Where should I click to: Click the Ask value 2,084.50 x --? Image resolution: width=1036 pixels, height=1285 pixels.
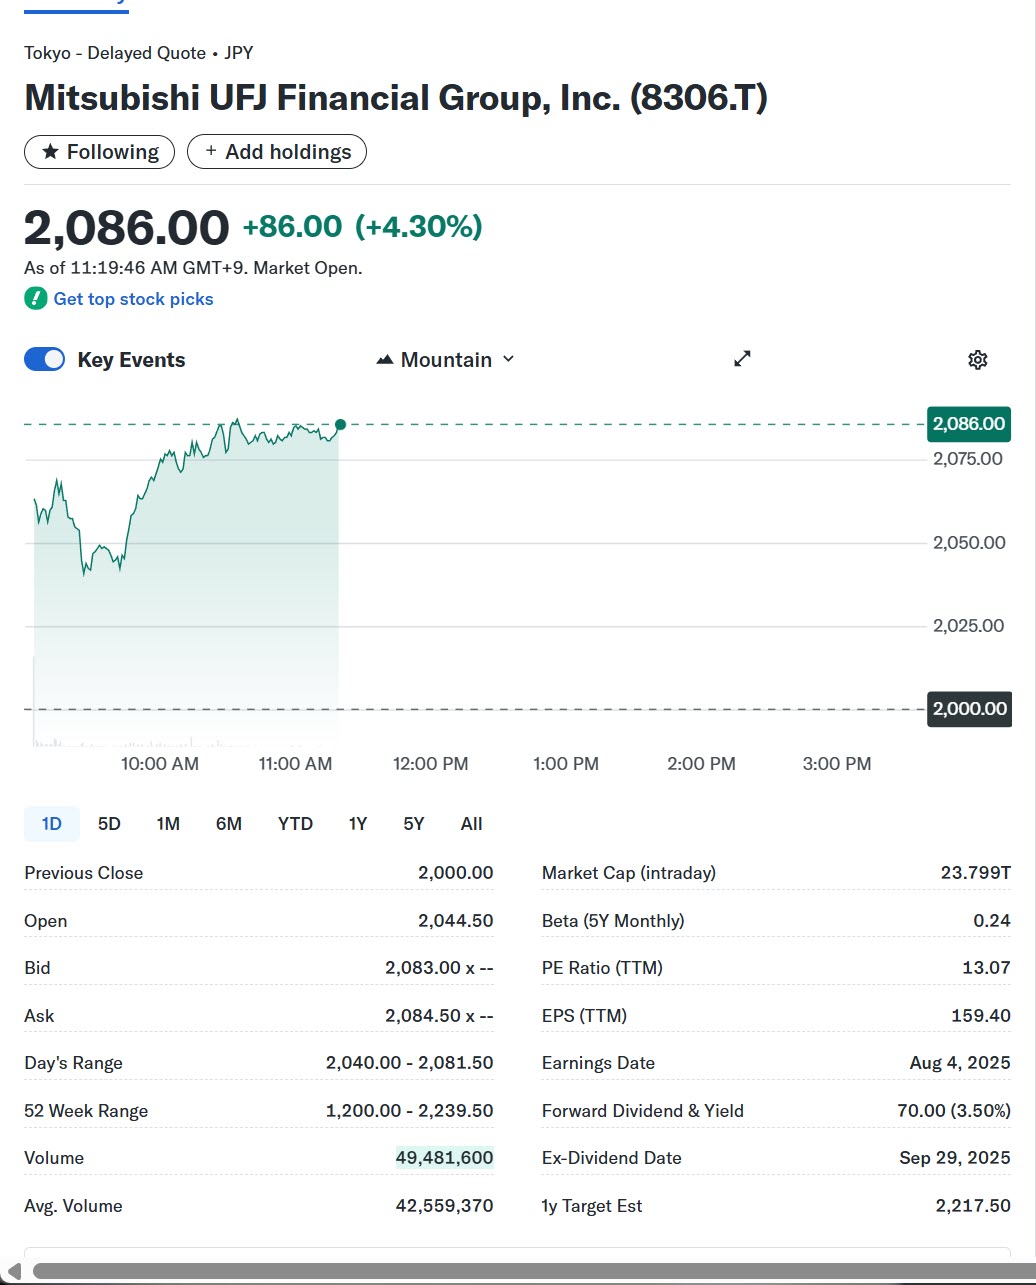(x=439, y=1016)
